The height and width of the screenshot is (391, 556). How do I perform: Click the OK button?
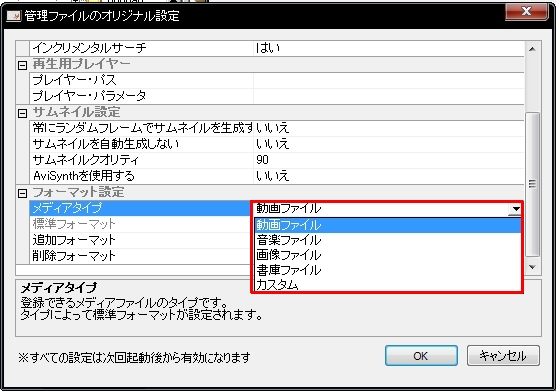pyautogui.click(x=421, y=356)
